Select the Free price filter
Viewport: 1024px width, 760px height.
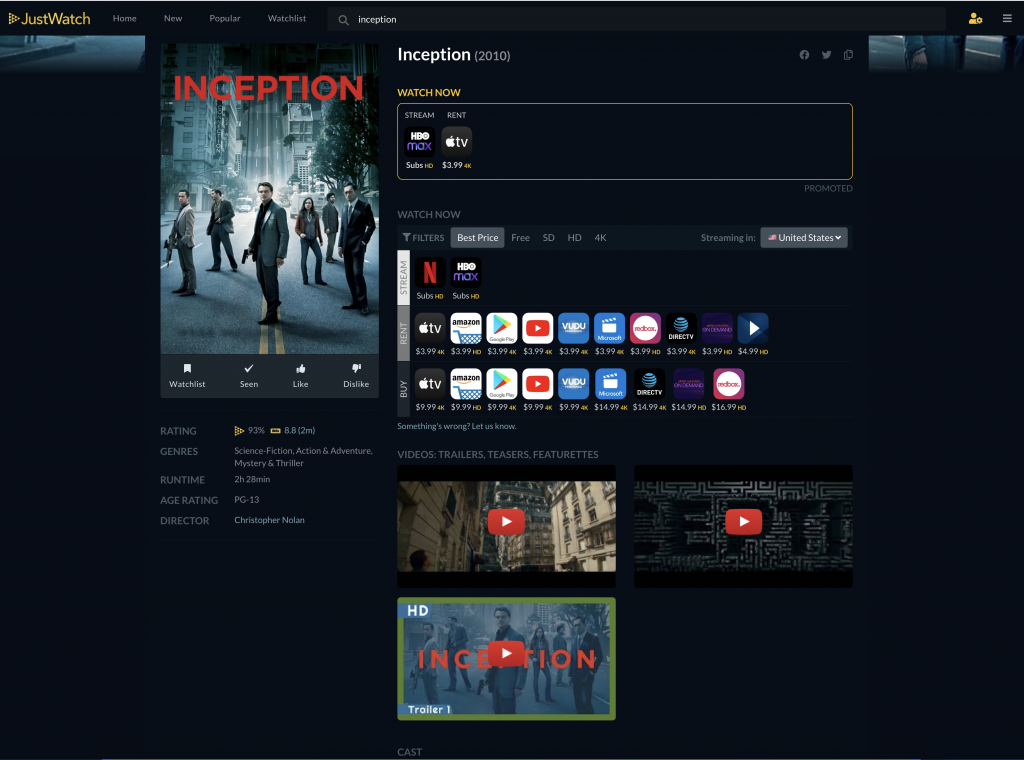coord(520,238)
